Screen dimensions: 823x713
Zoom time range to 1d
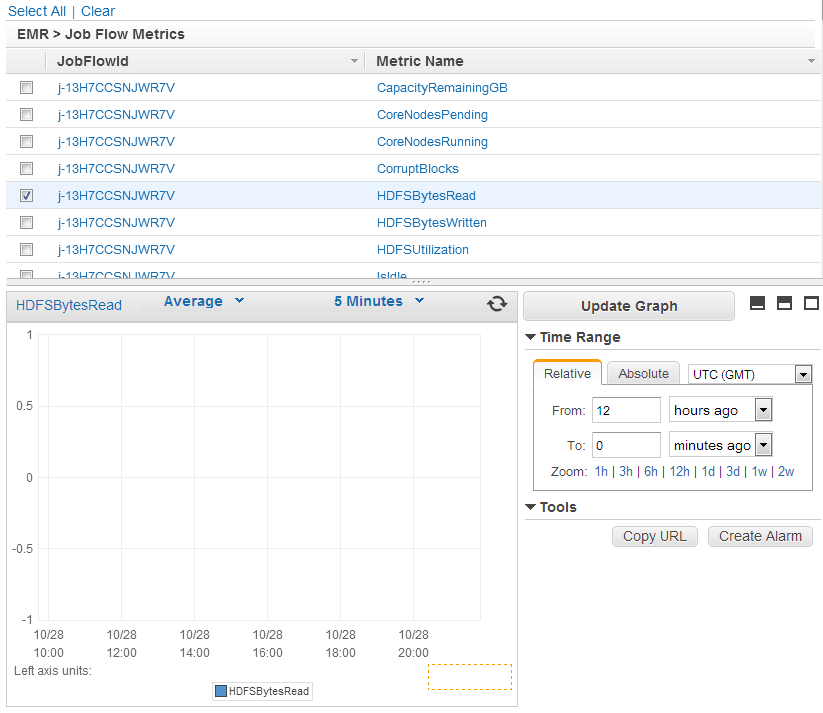coord(708,471)
